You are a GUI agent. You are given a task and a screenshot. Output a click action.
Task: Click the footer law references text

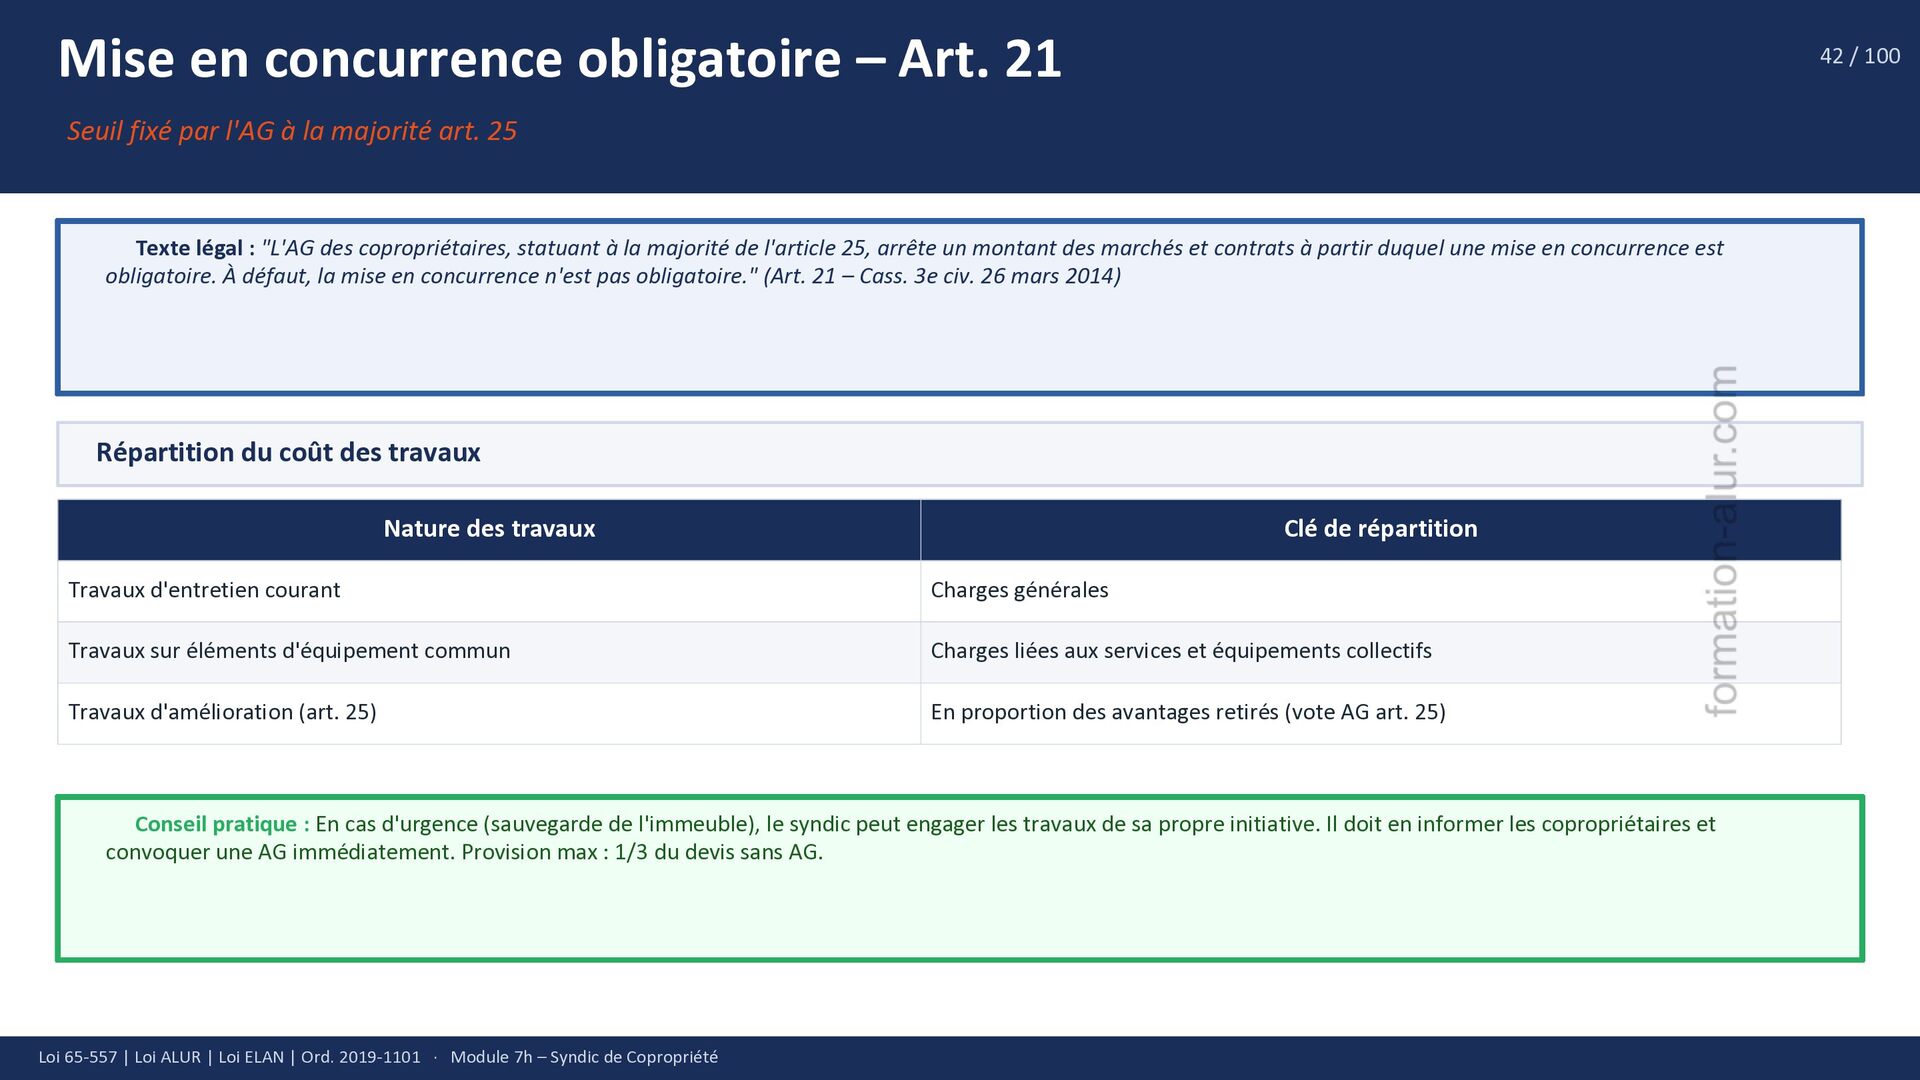coord(229,1057)
